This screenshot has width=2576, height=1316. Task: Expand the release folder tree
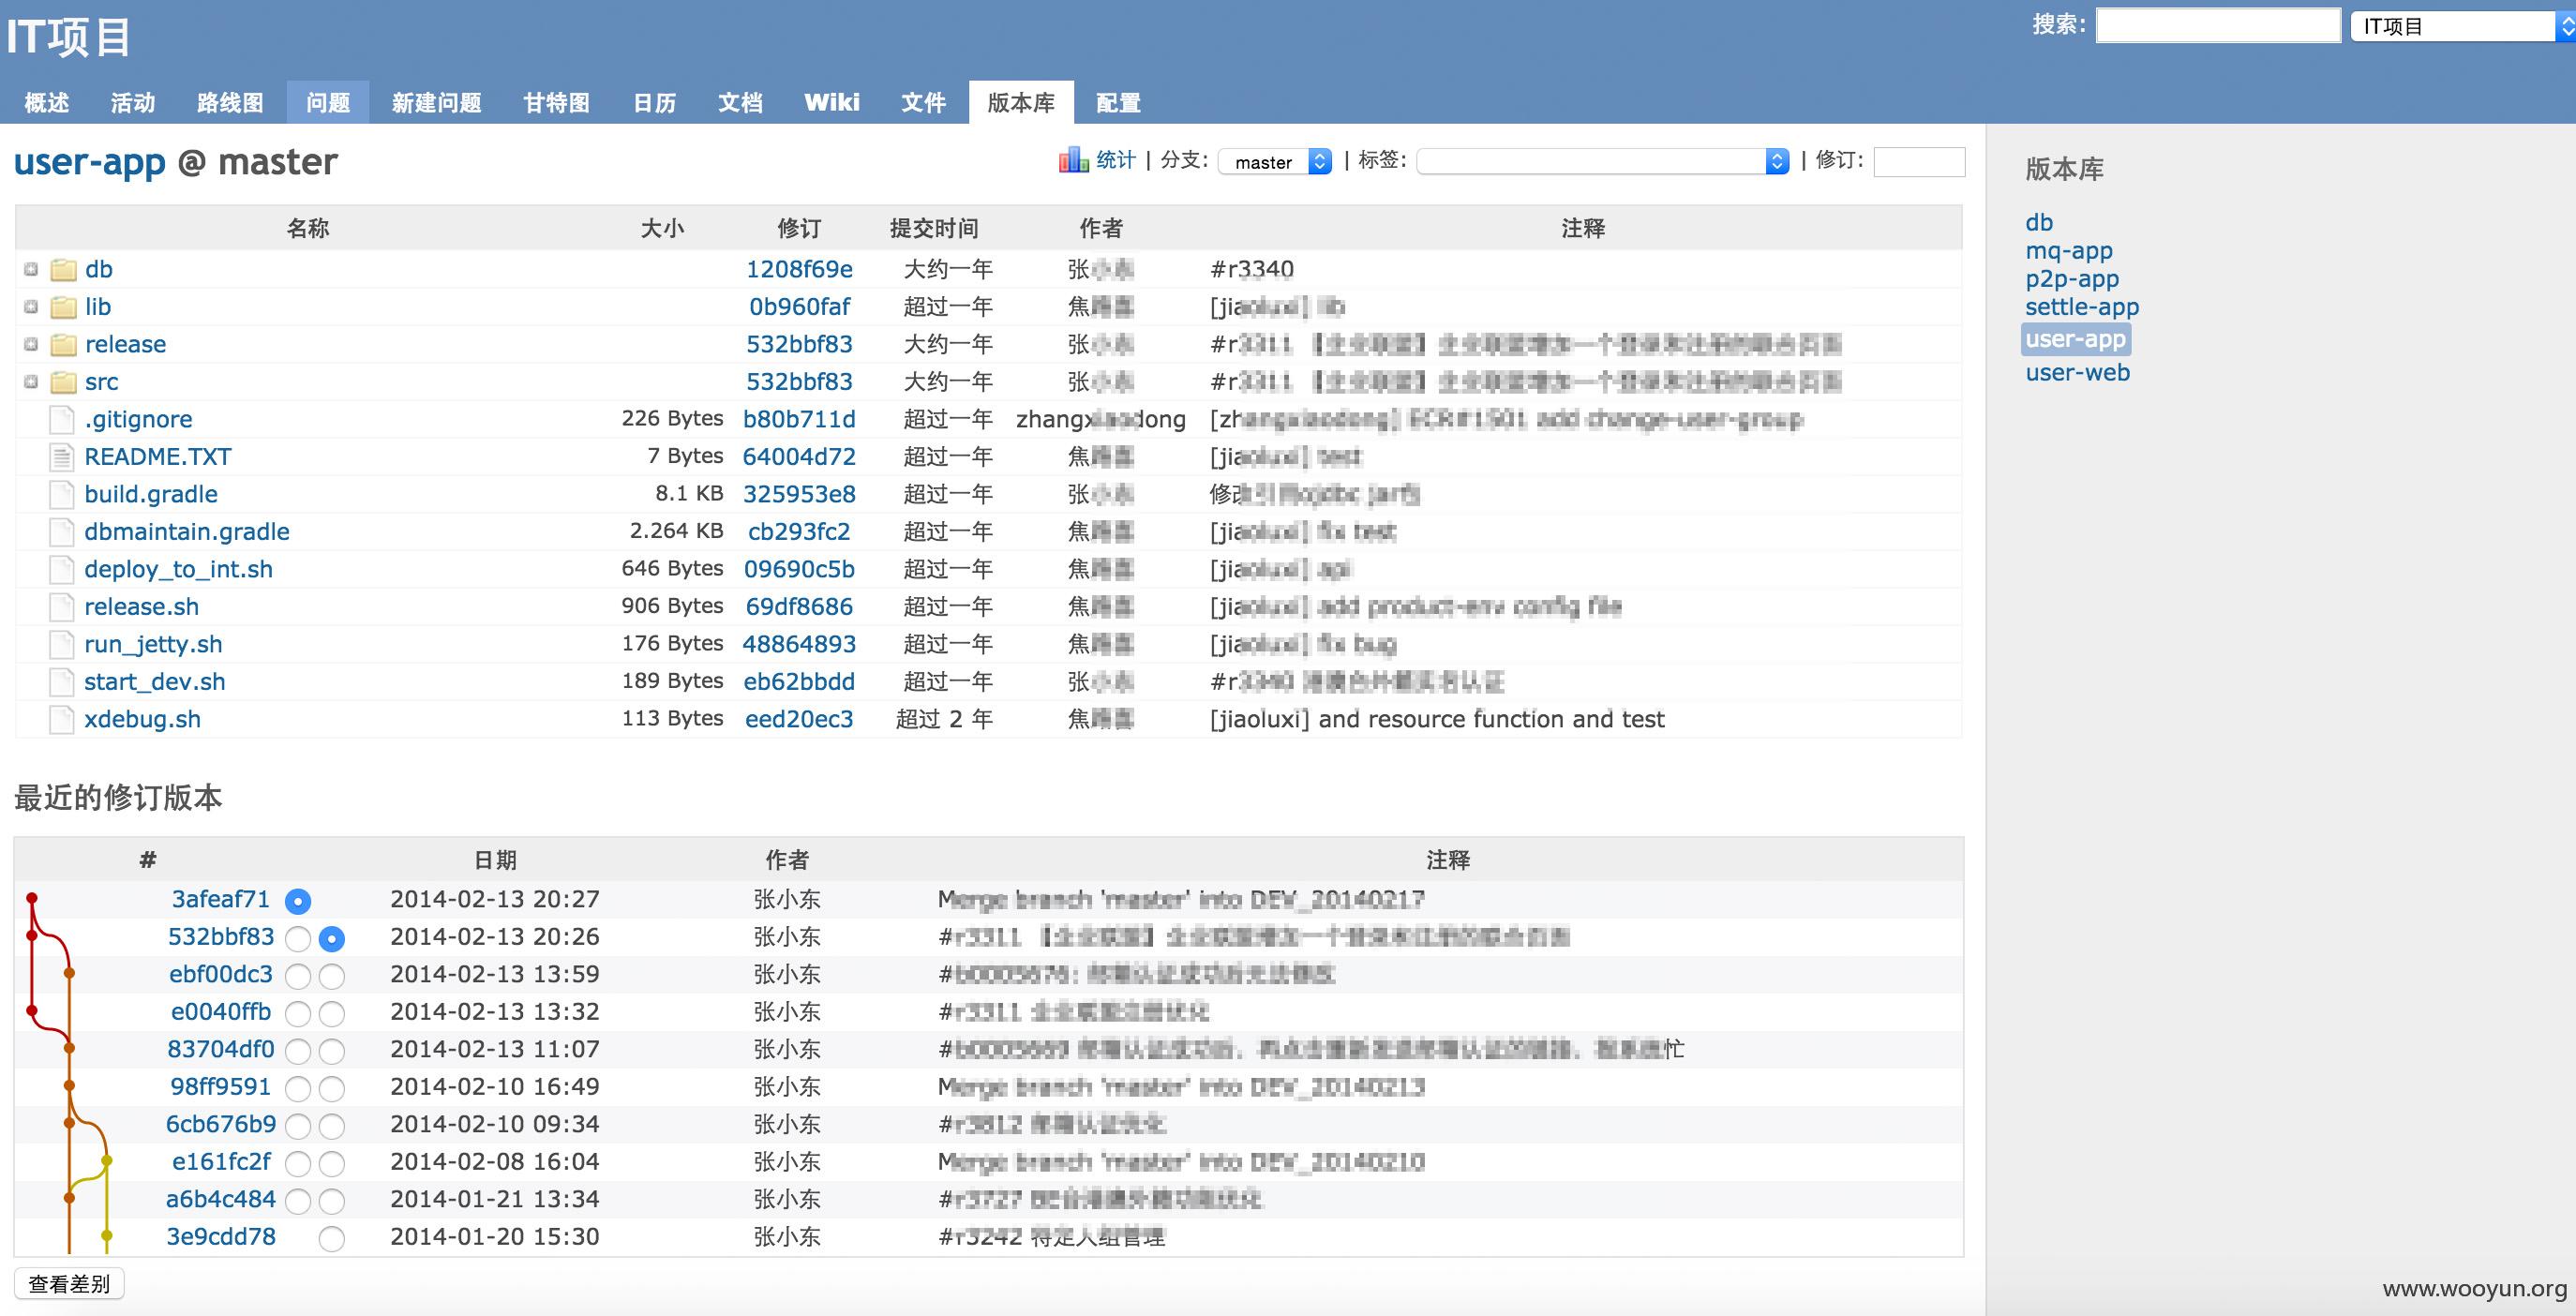click(31, 344)
